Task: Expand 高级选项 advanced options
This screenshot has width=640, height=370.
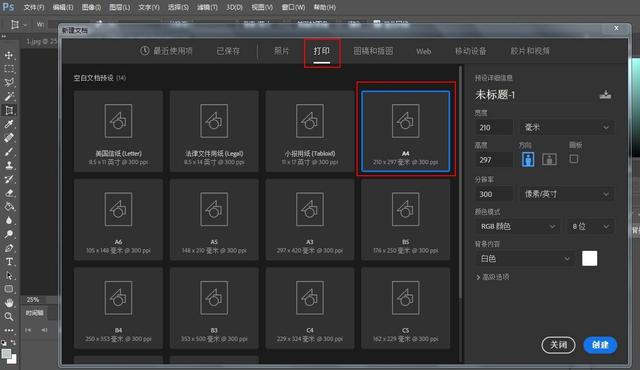Action: coord(493,277)
